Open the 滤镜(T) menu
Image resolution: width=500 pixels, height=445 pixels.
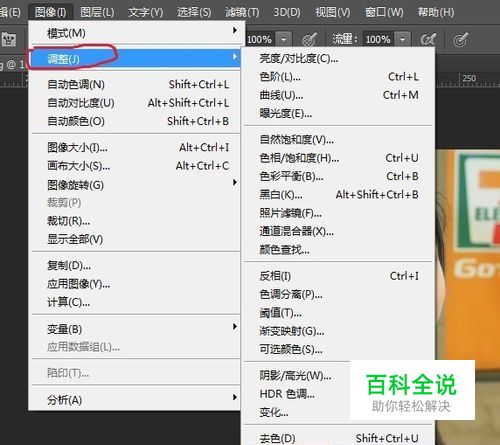click(x=242, y=12)
